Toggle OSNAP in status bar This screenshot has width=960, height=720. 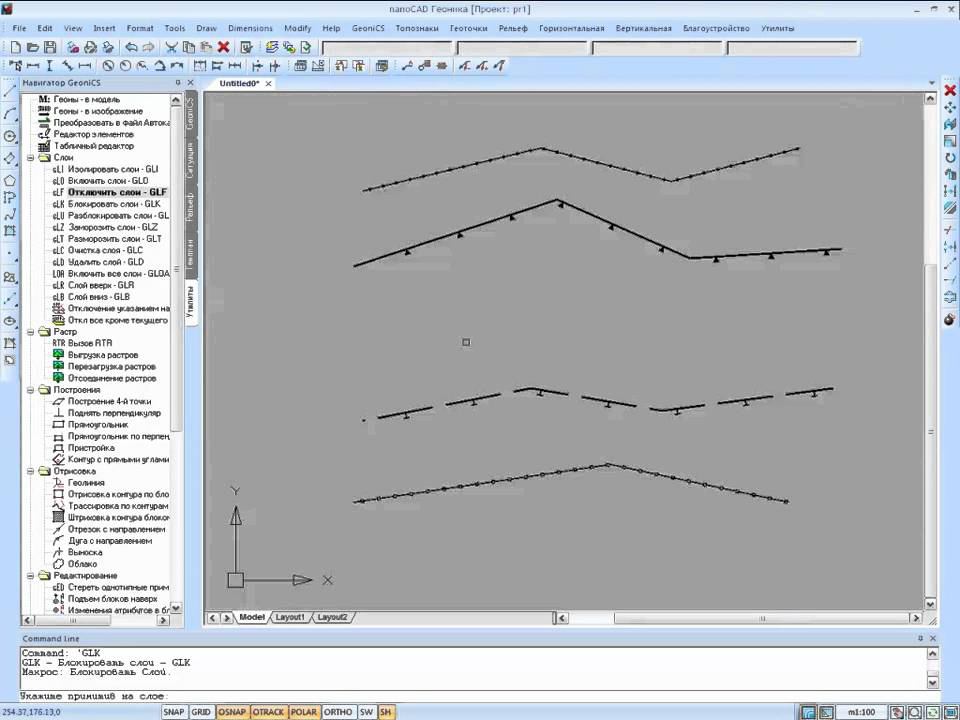tap(232, 712)
